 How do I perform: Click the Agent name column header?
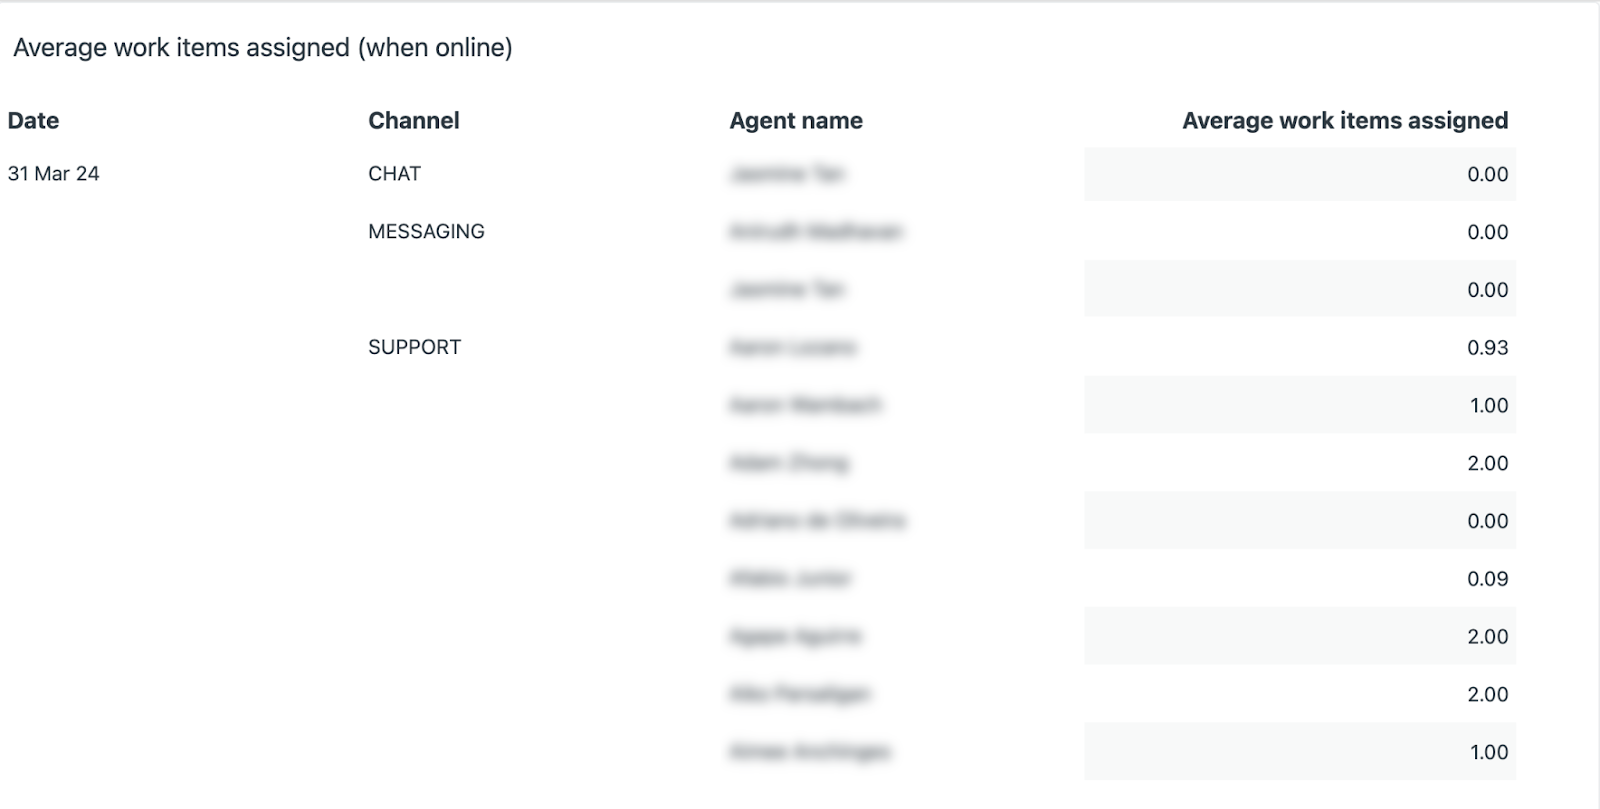click(x=796, y=121)
